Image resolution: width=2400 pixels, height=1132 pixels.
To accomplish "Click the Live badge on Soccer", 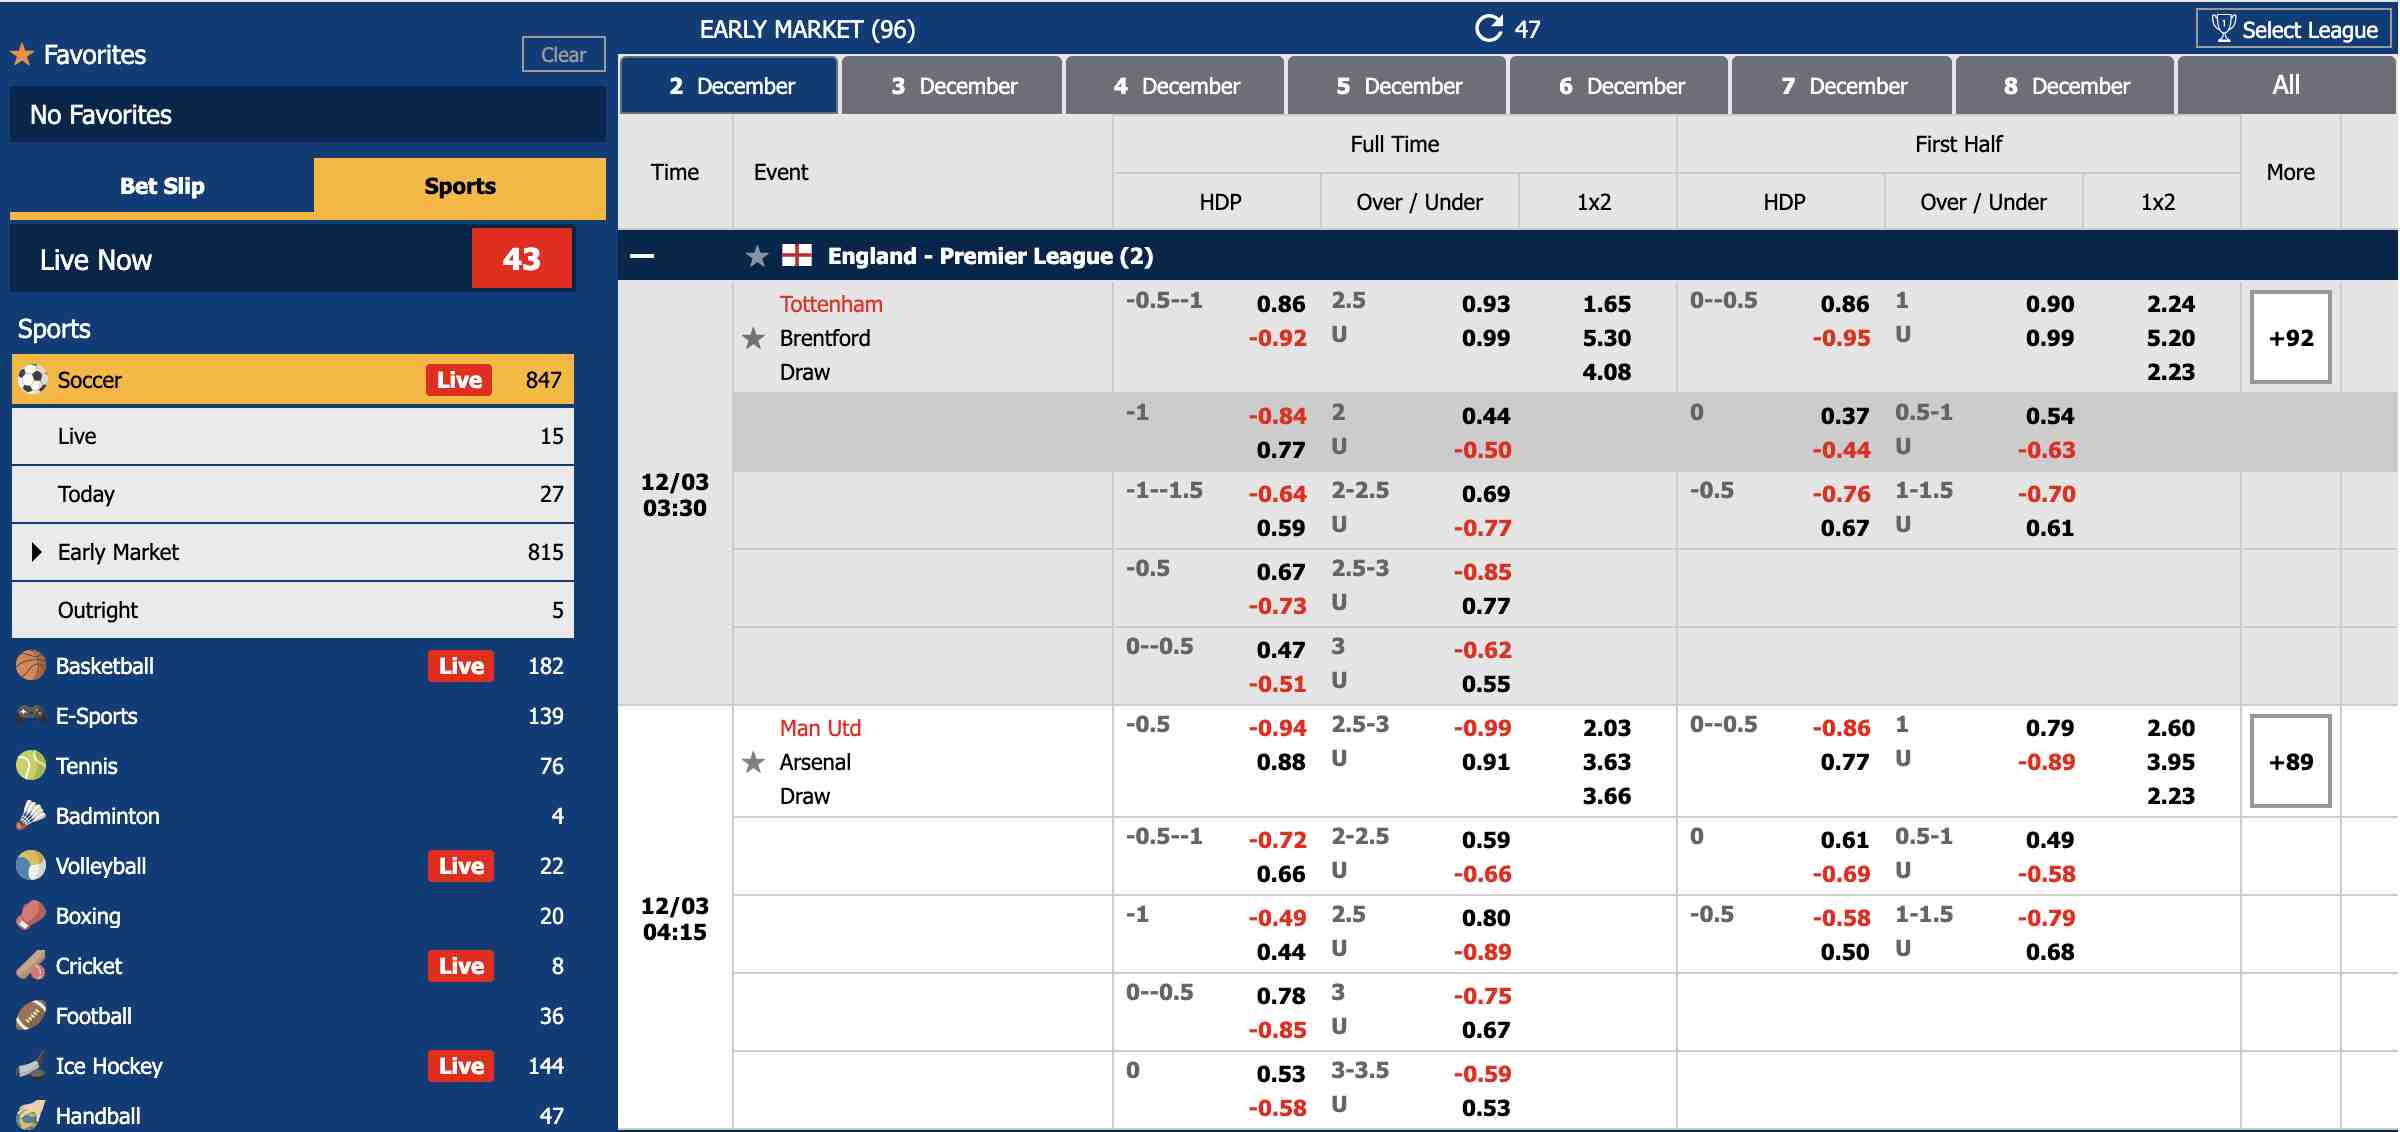I will pyautogui.click(x=459, y=380).
